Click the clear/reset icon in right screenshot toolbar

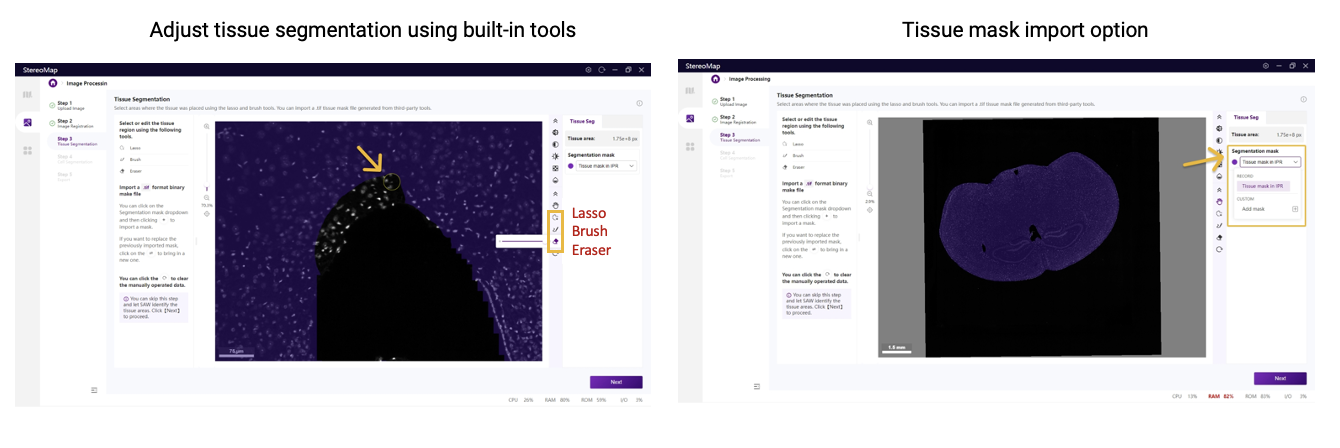(x=1219, y=250)
